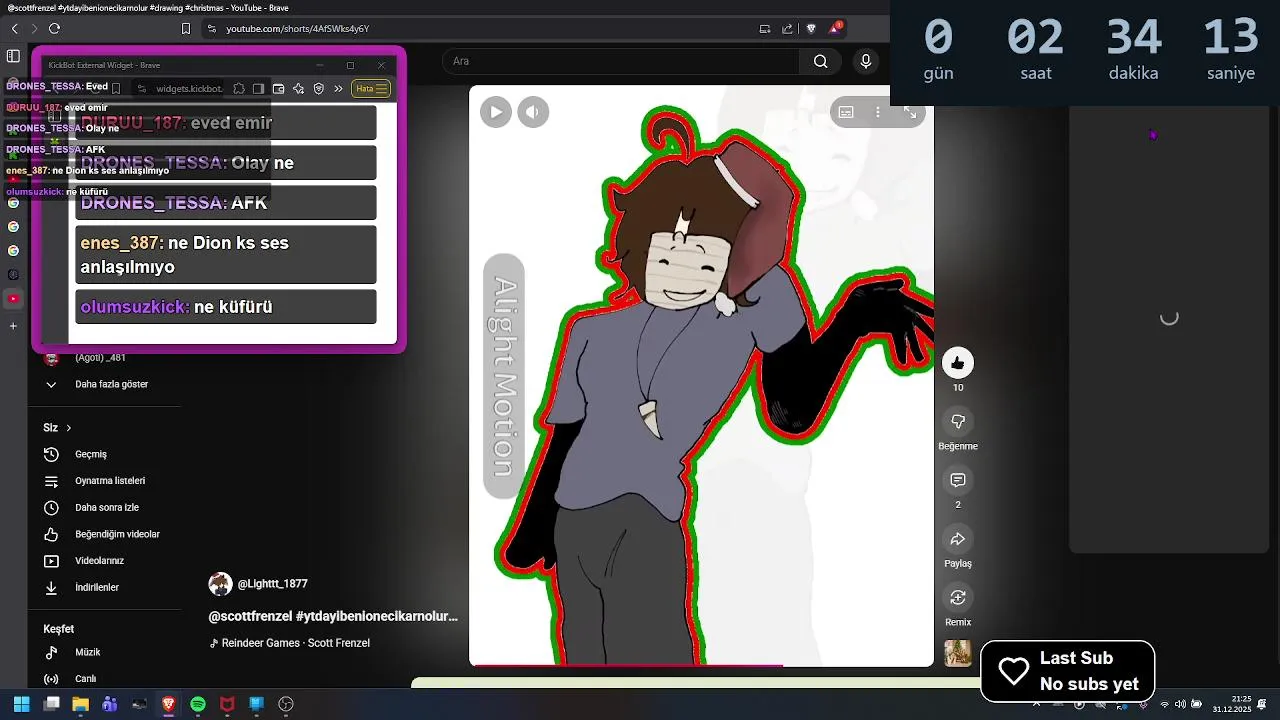
Task: Open Leo AI icon in KickBot widget
Action: (298, 89)
